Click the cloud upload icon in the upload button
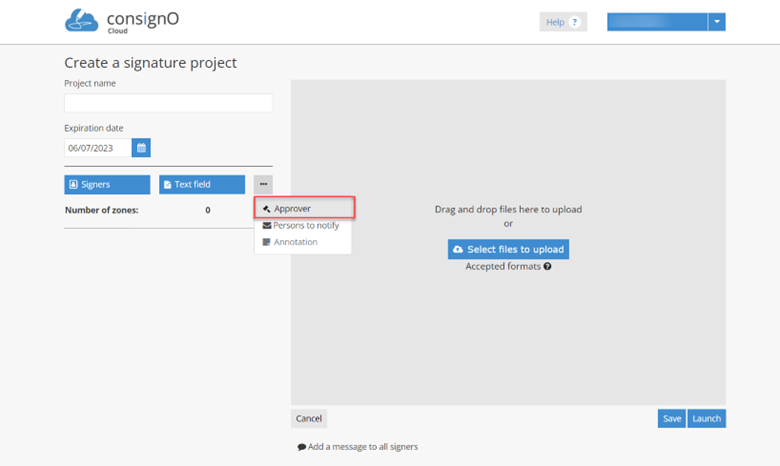Screen dimensions: 780x466 tap(458, 249)
